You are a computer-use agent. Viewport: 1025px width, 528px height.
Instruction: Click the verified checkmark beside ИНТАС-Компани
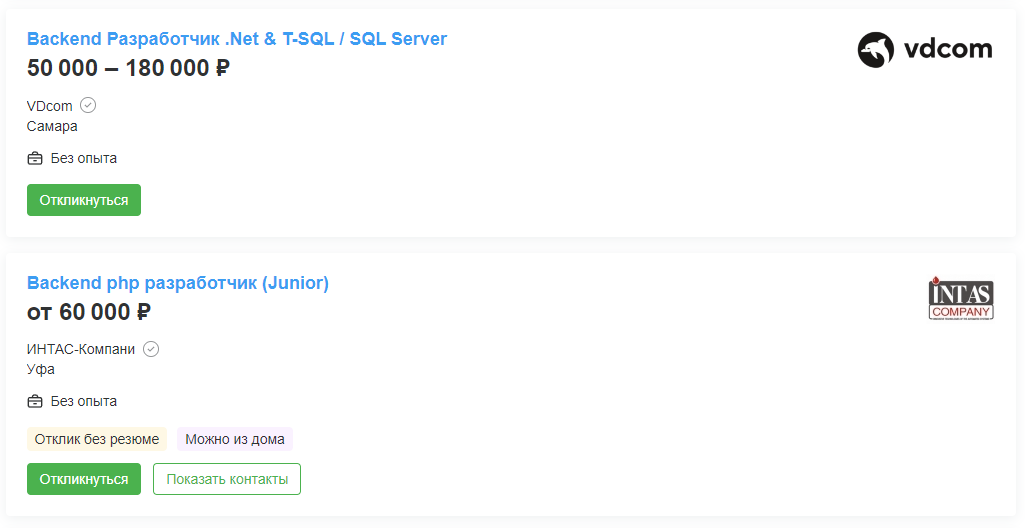(x=151, y=349)
